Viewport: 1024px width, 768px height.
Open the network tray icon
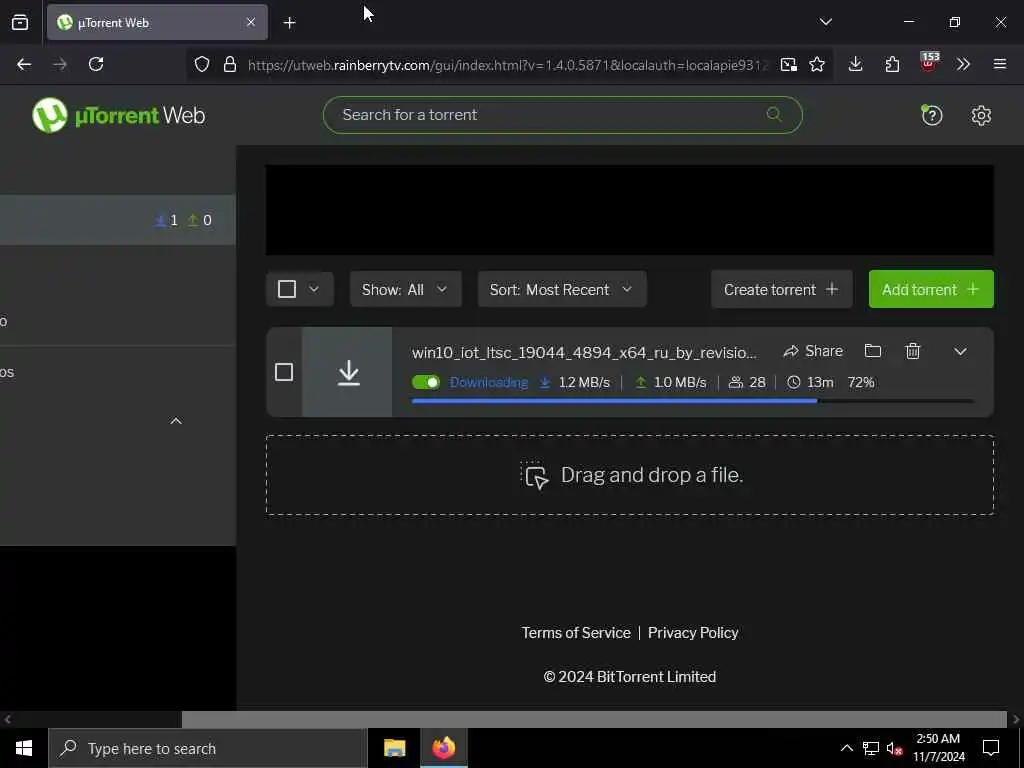coord(871,748)
